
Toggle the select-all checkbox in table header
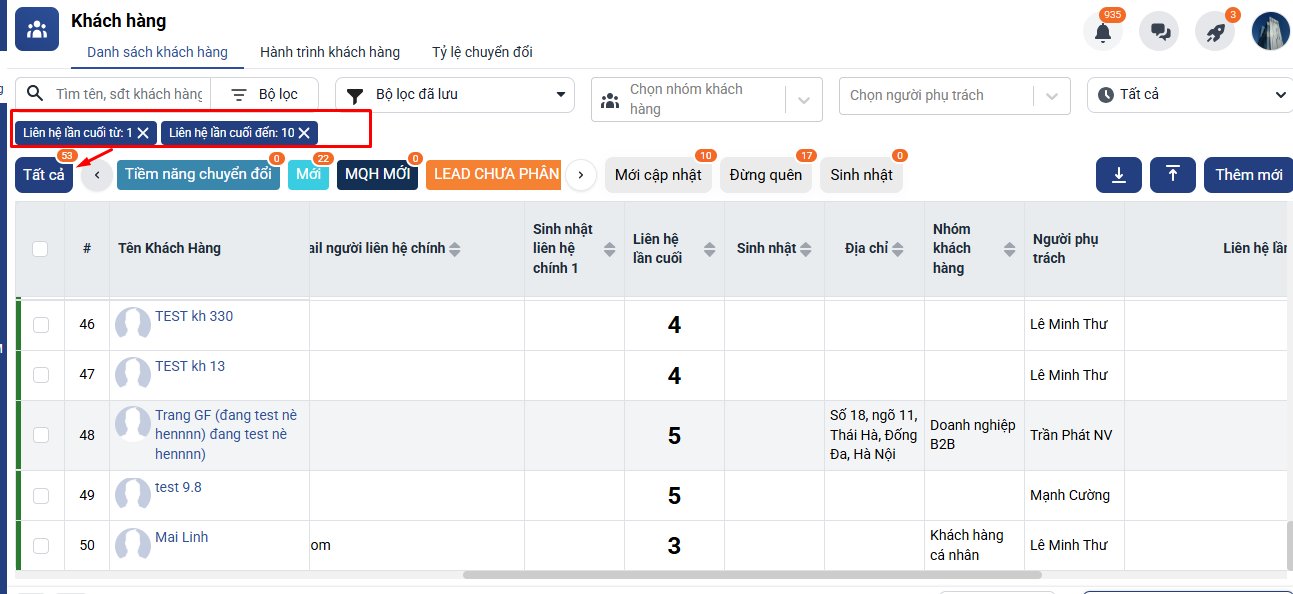click(x=40, y=249)
